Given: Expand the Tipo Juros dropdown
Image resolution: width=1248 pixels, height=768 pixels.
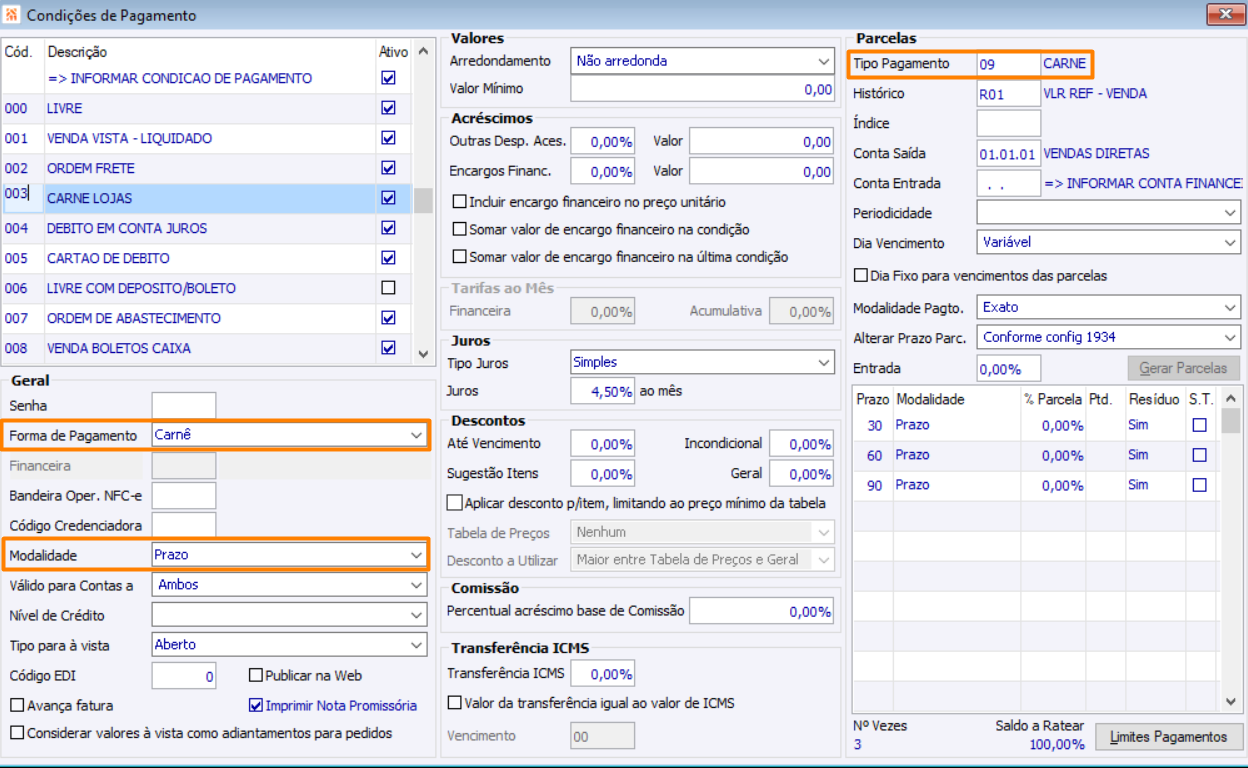Looking at the screenshot, I should 823,362.
